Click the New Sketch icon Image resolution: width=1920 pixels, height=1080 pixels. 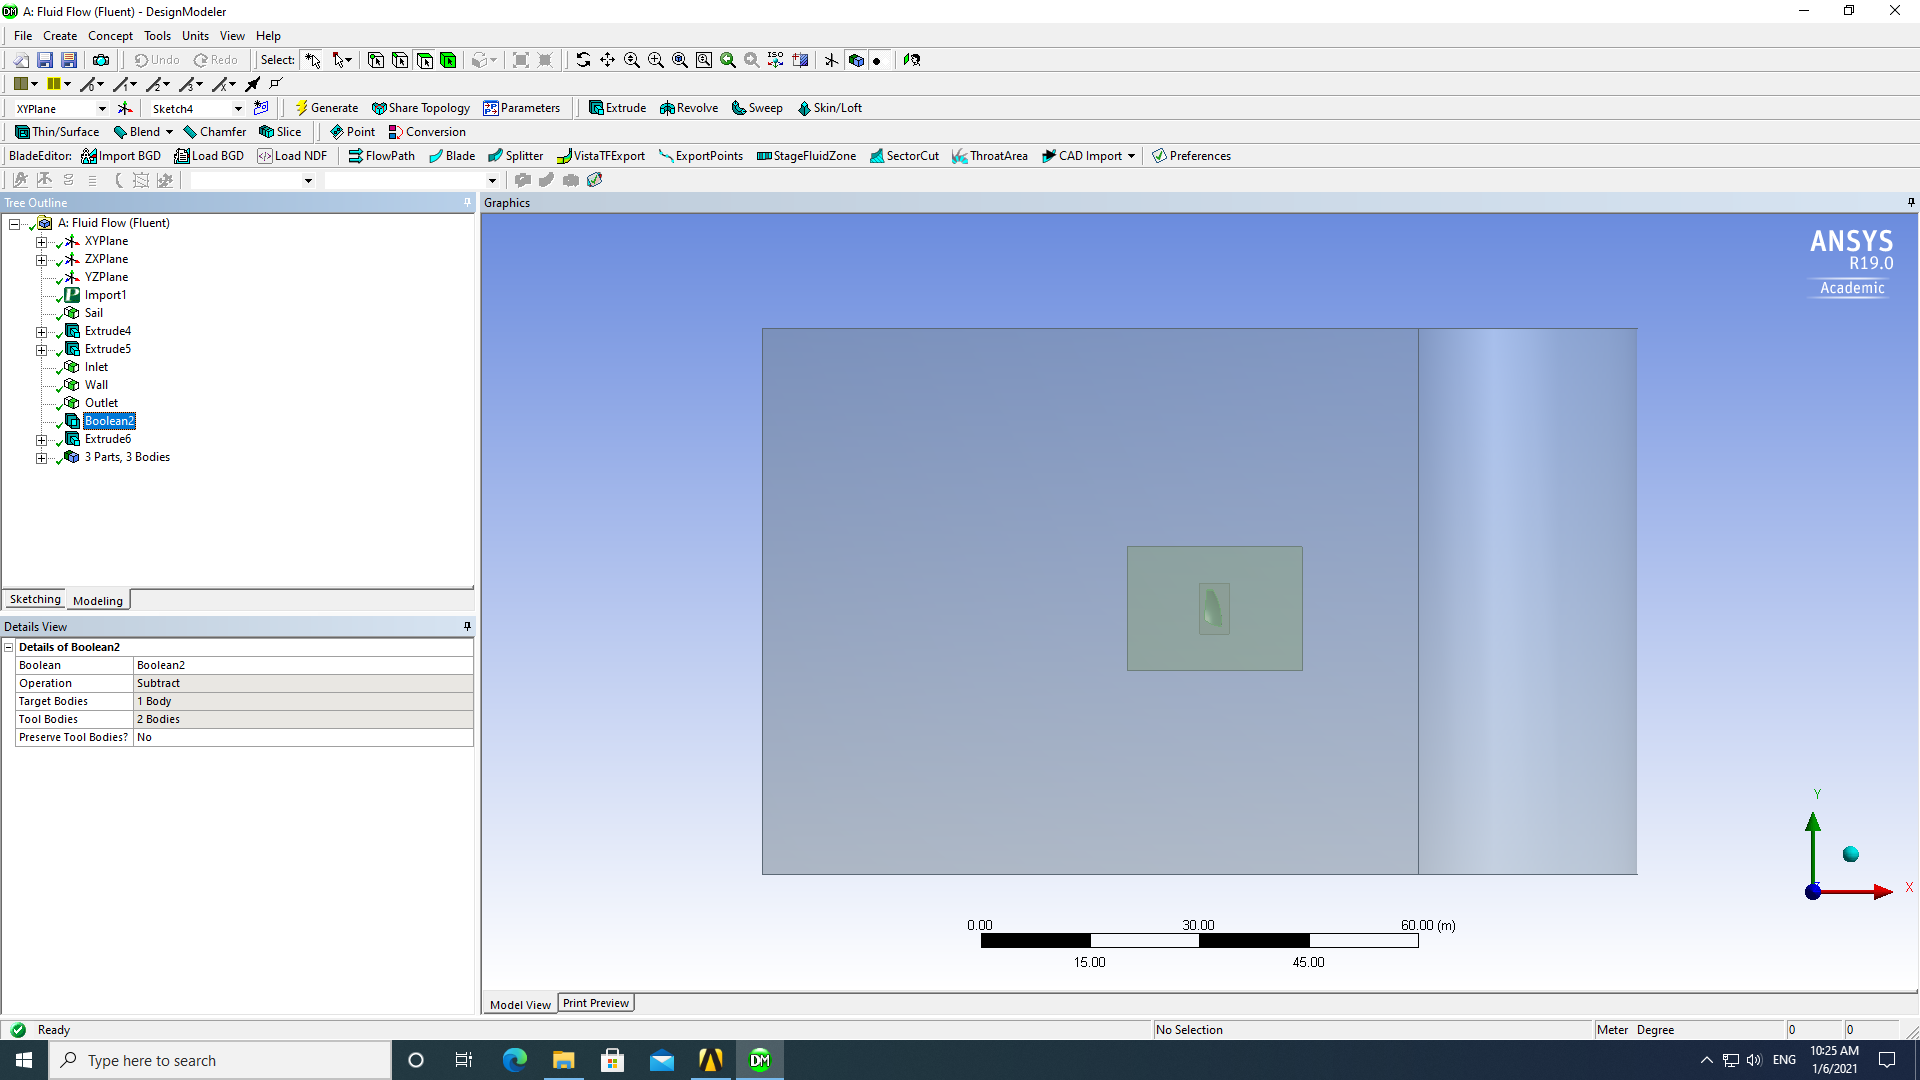[x=261, y=108]
